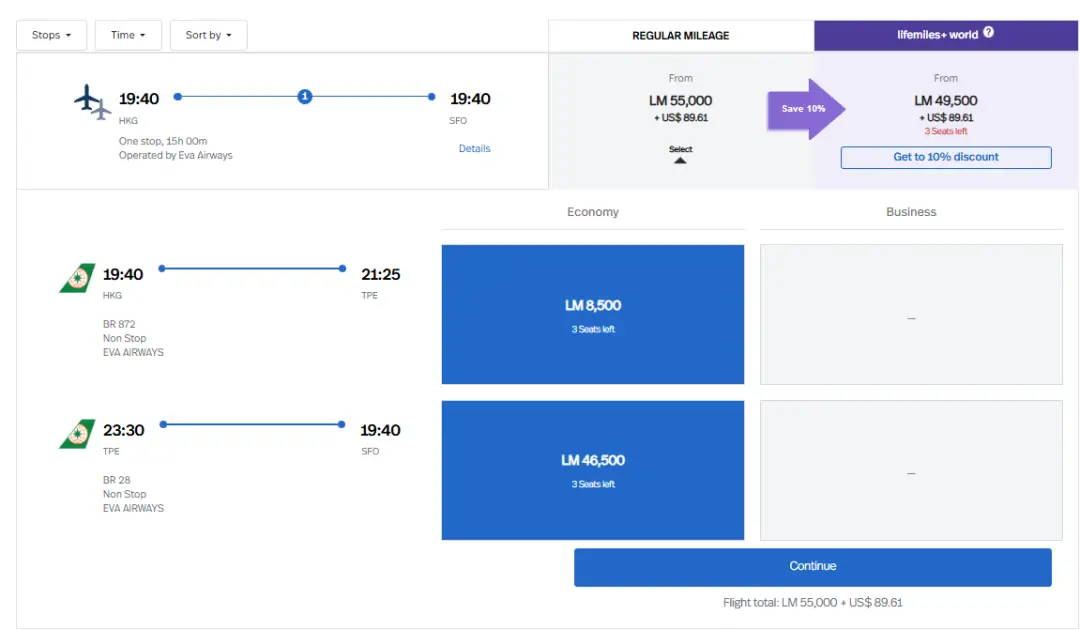Open the flight Details link
The image size is (1080, 630).
(x=474, y=149)
